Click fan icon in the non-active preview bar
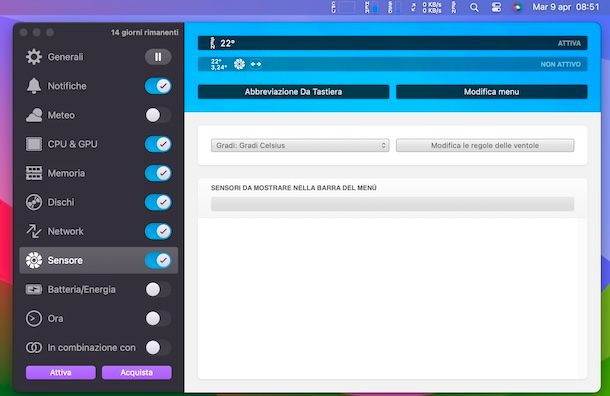The width and height of the screenshot is (610, 396). click(x=239, y=64)
